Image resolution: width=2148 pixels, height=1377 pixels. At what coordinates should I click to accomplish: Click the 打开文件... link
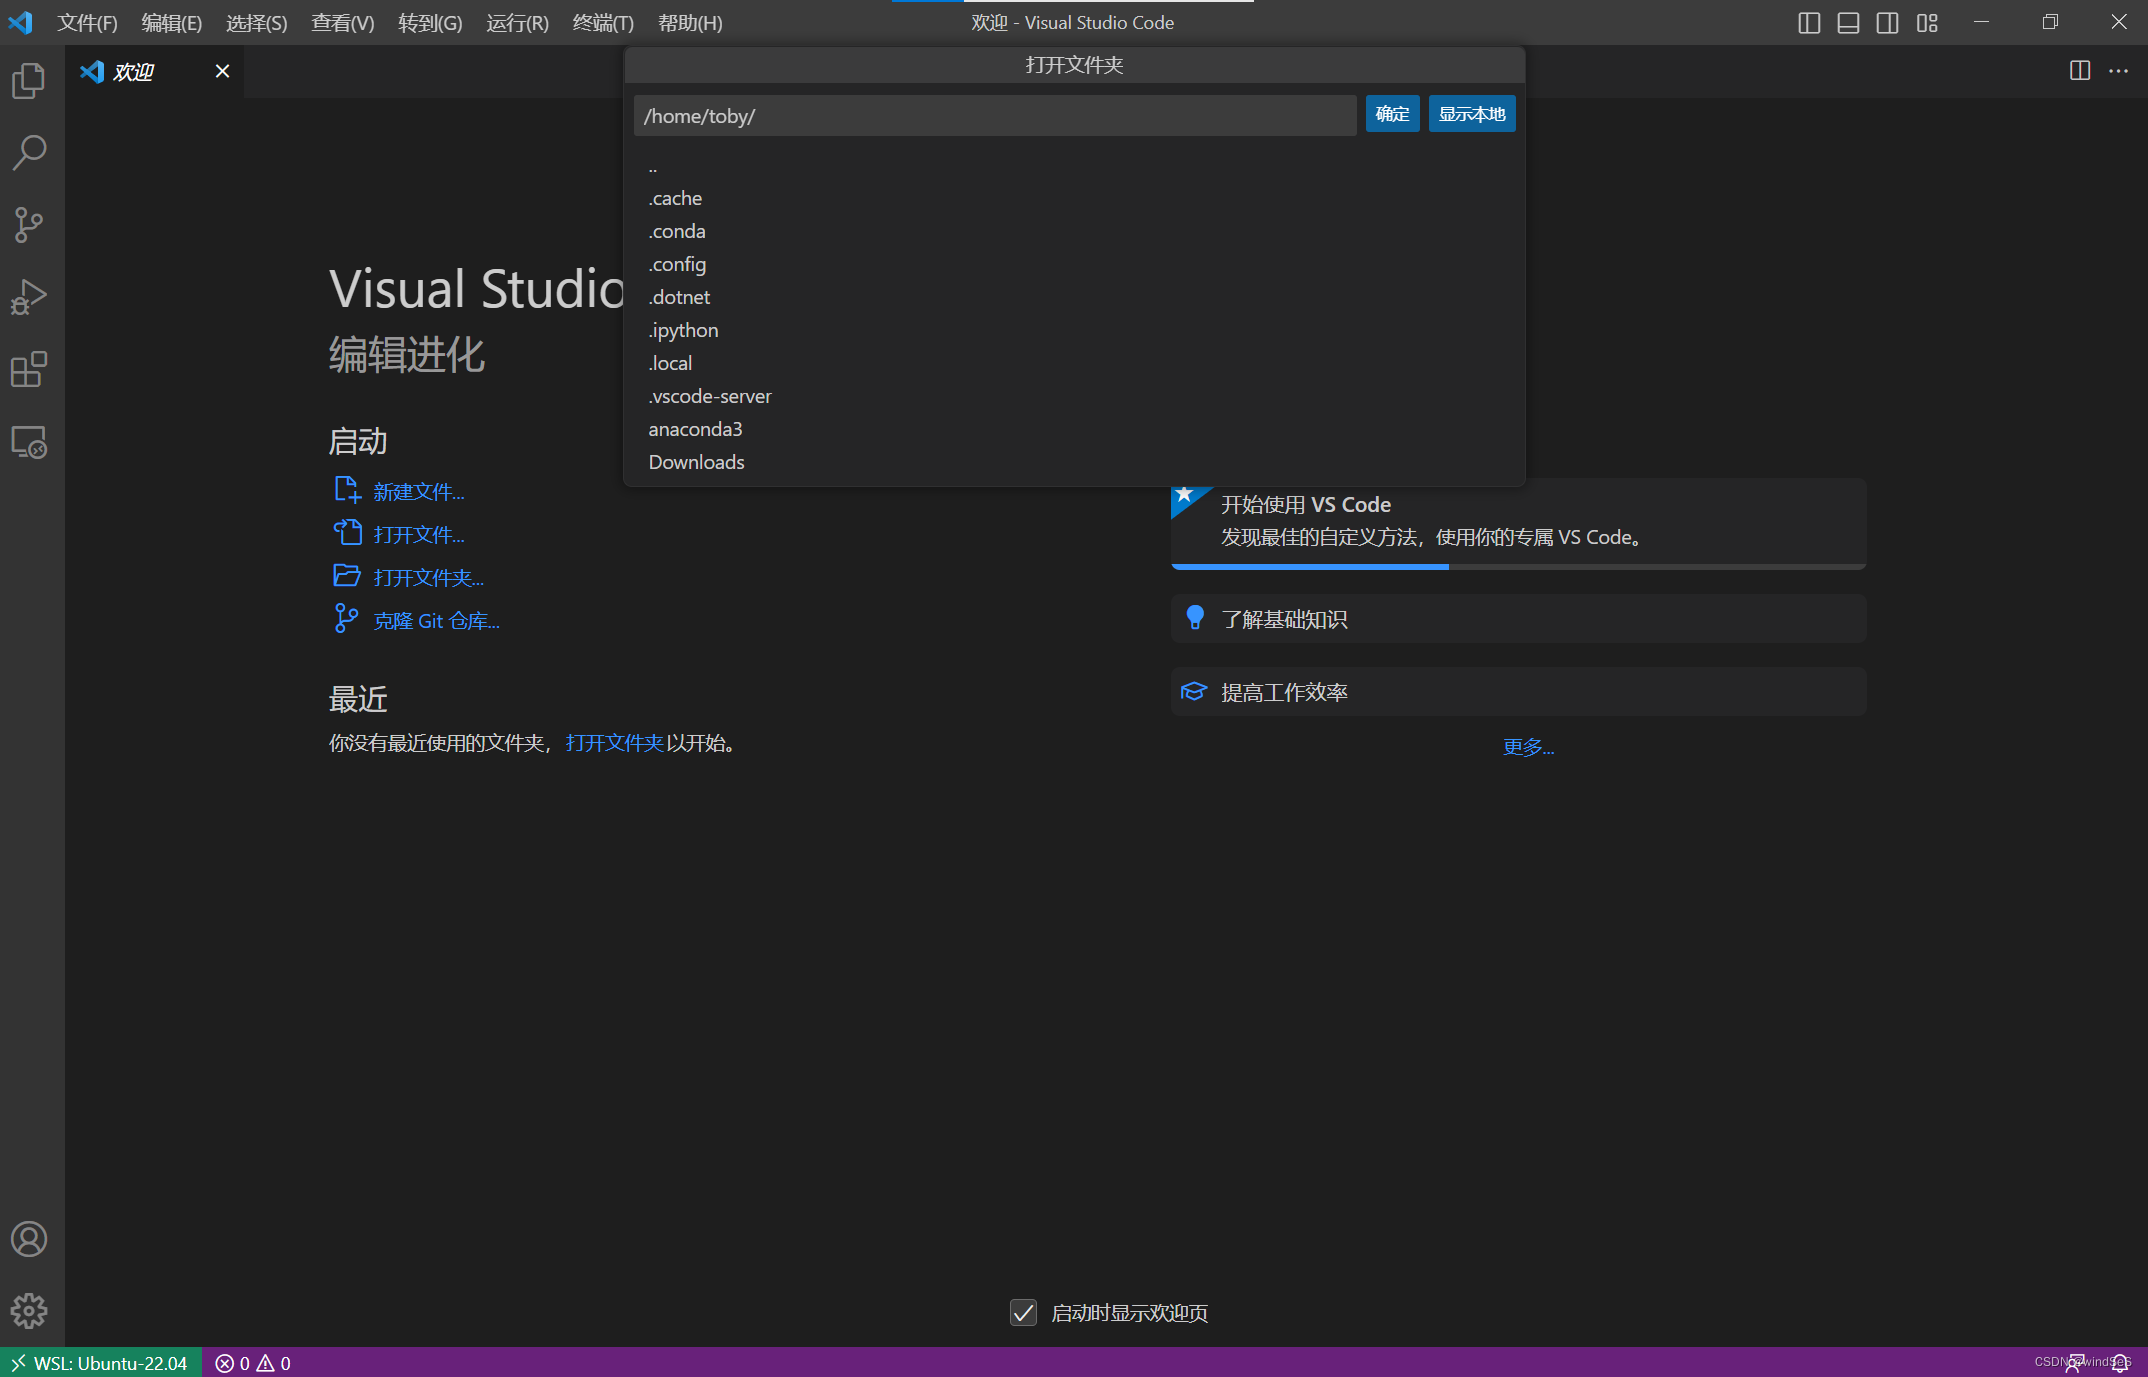coord(419,534)
